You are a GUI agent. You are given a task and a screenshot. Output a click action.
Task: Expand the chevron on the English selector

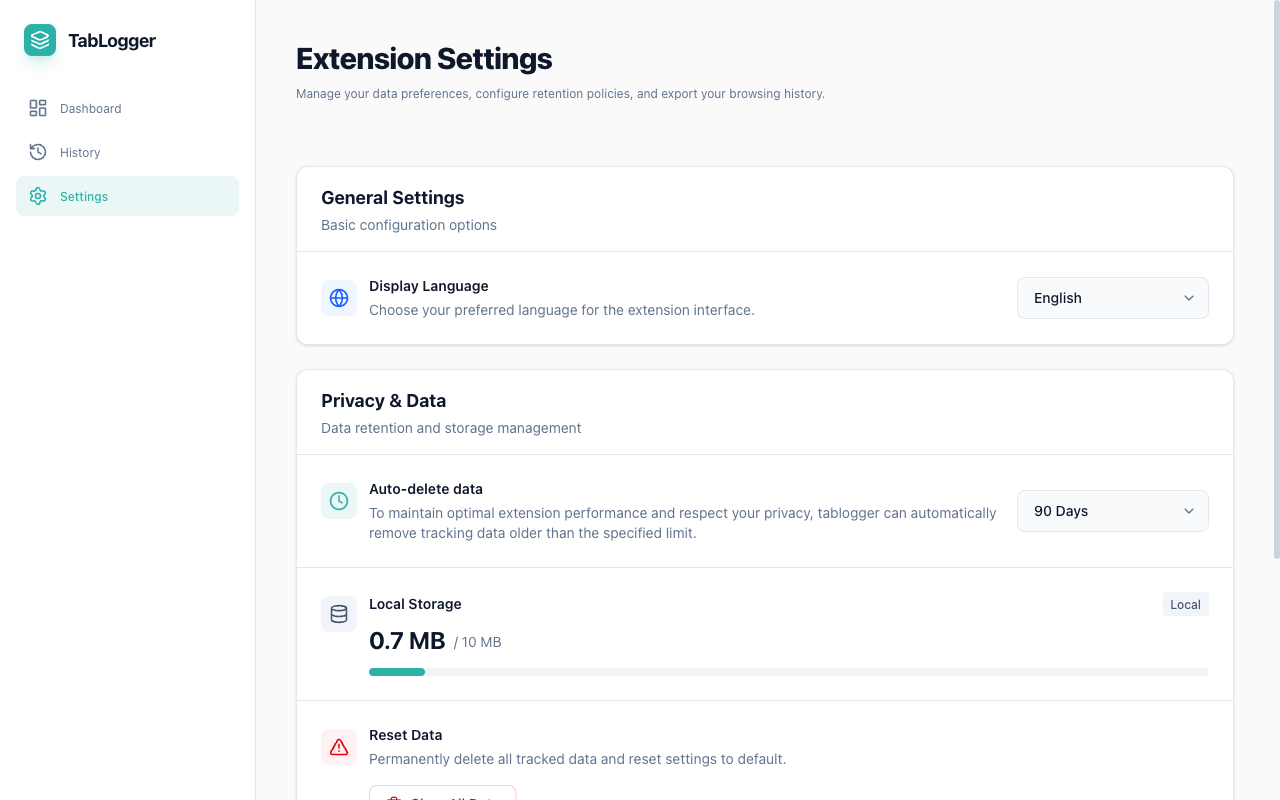point(1188,297)
